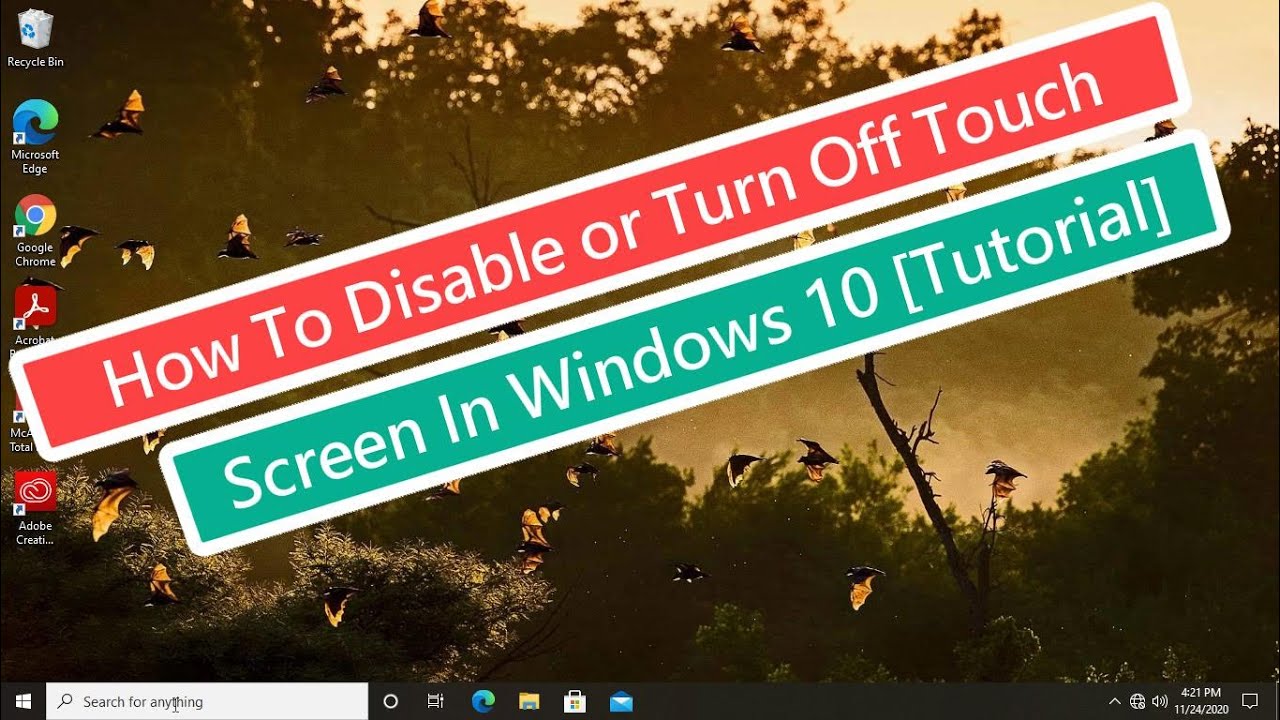Open Cortana circle icon on the taskbar
1280x720 pixels.
(x=391, y=701)
